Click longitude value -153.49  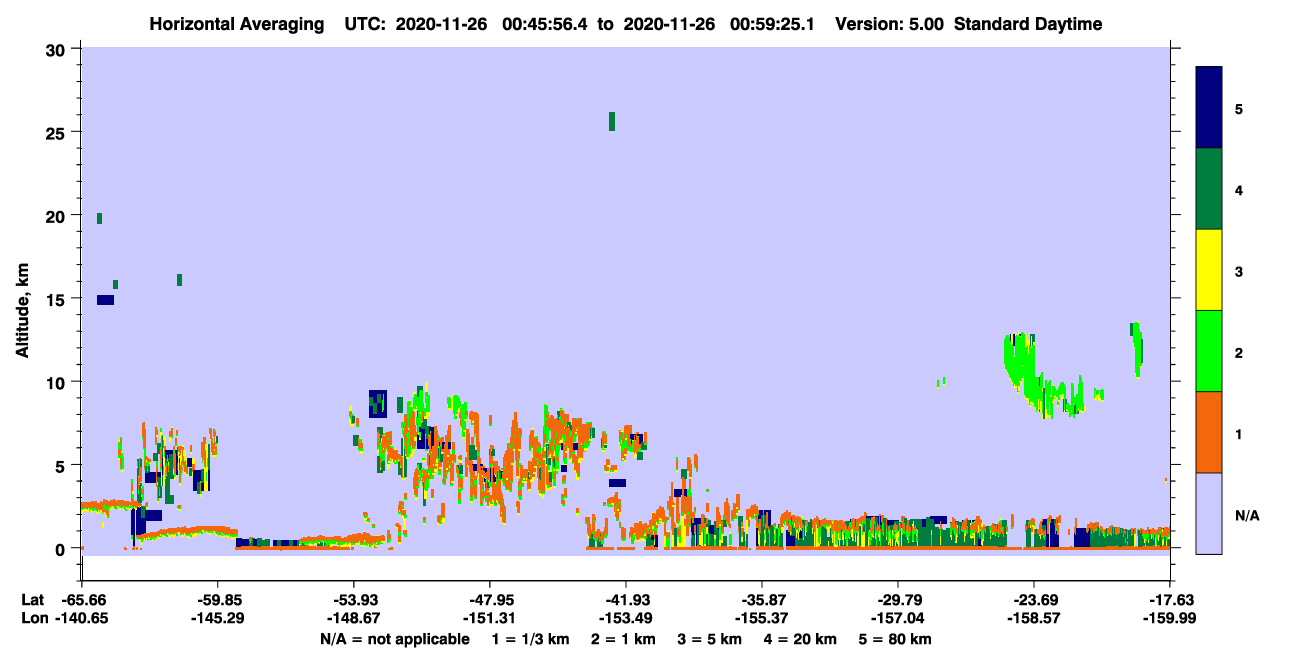click(626, 618)
